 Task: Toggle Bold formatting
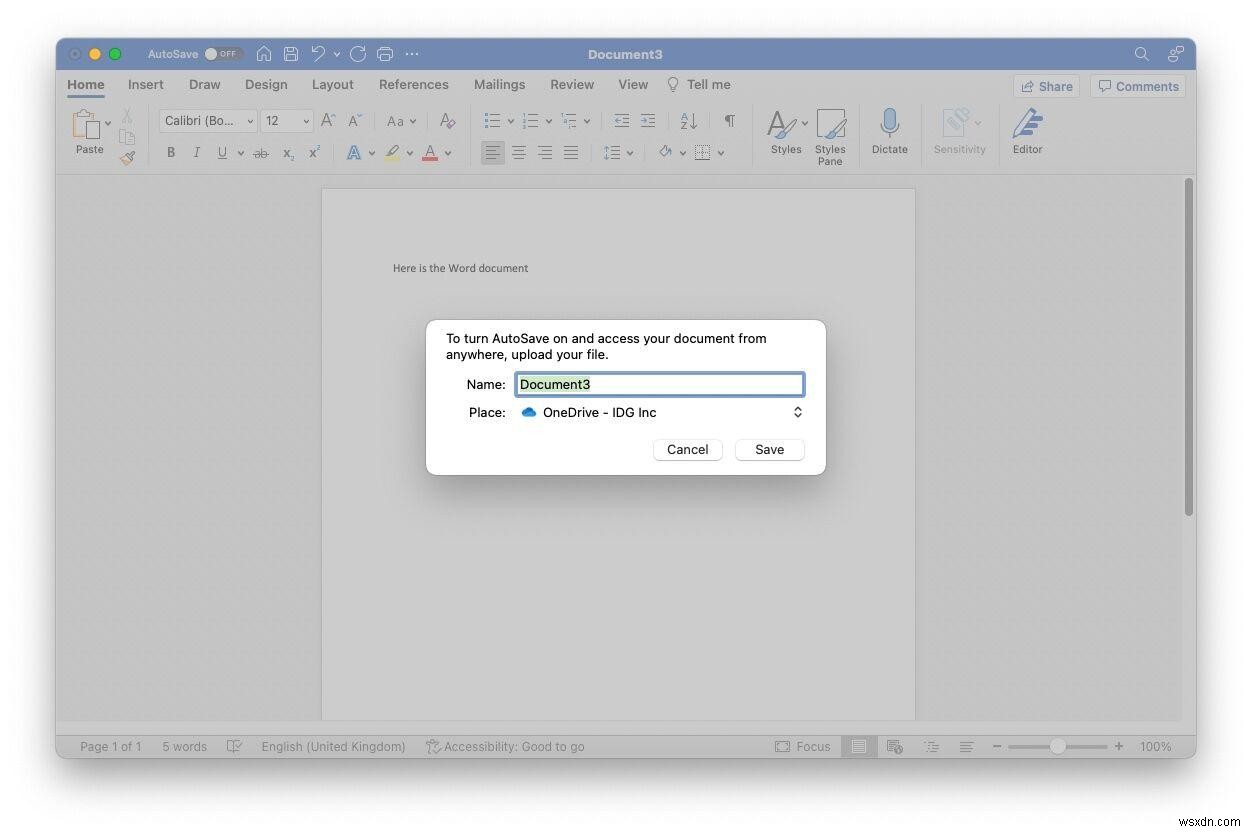pos(171,153)
